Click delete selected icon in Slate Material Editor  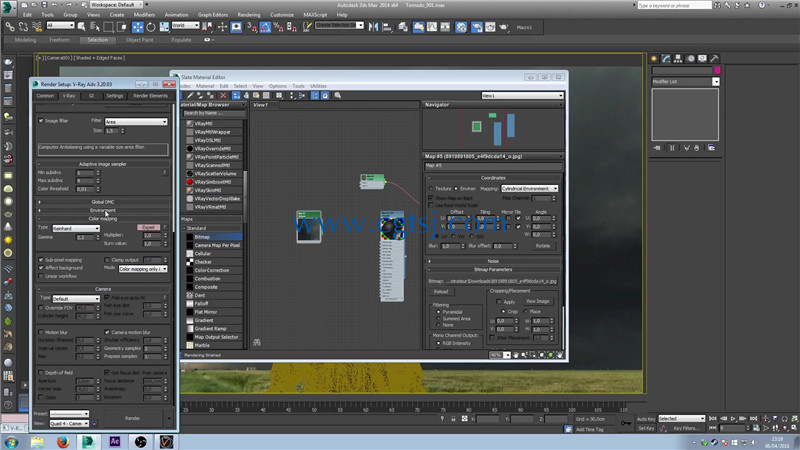[x=223, y=95]
